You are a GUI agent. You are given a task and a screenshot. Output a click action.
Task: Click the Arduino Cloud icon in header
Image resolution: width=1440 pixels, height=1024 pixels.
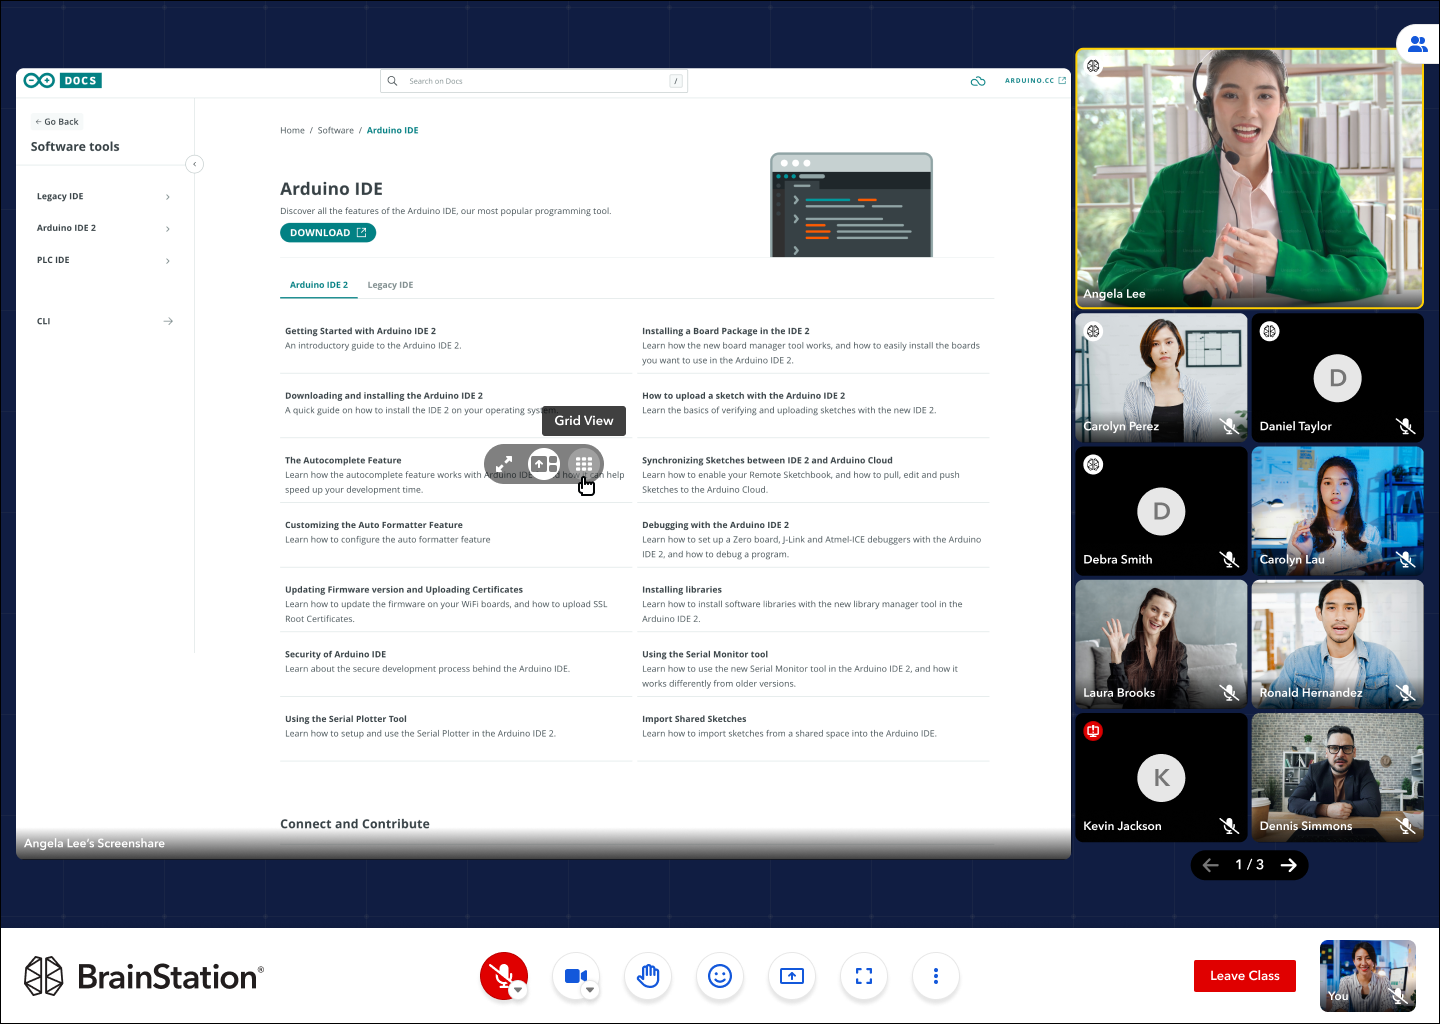pos(978,81)
